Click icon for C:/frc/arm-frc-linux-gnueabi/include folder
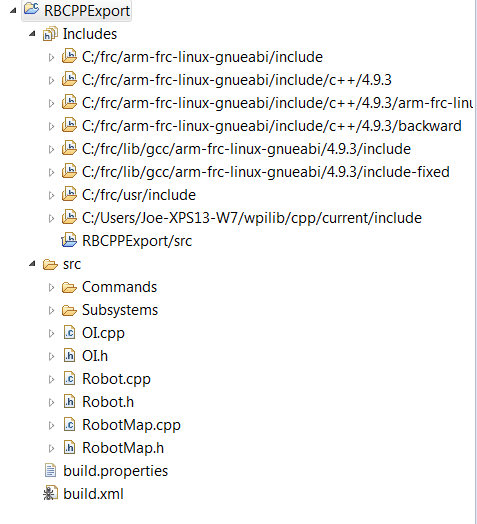 pos(69,56)
